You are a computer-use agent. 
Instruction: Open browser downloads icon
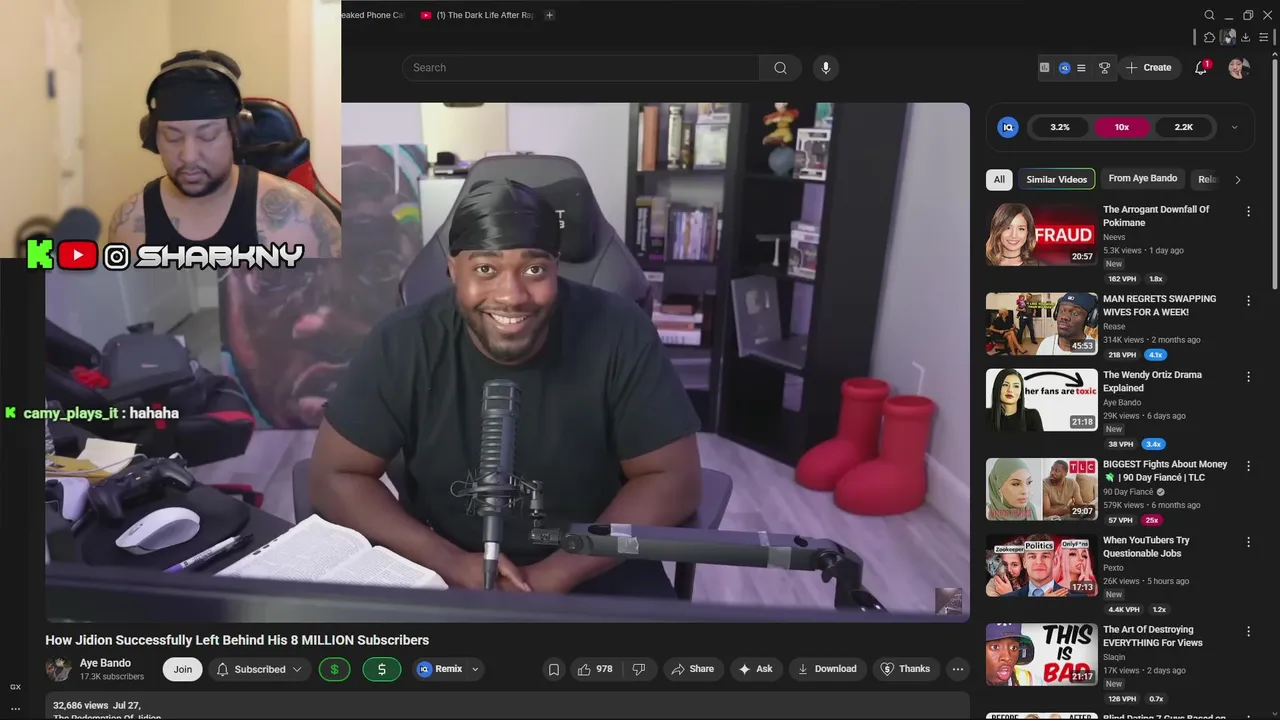point(1245,37)
